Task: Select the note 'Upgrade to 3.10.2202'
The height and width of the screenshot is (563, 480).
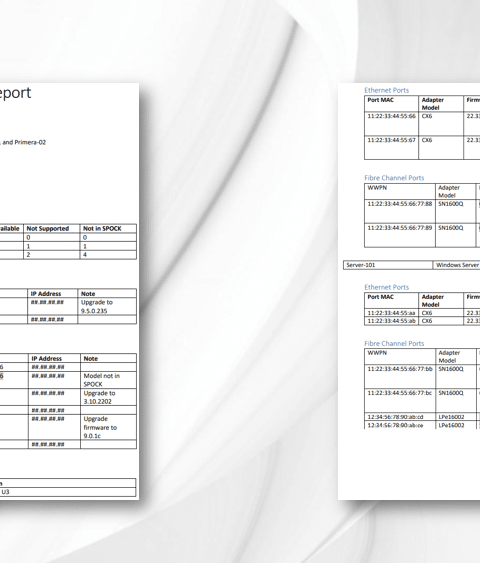Action: click(x=99, y=397)
